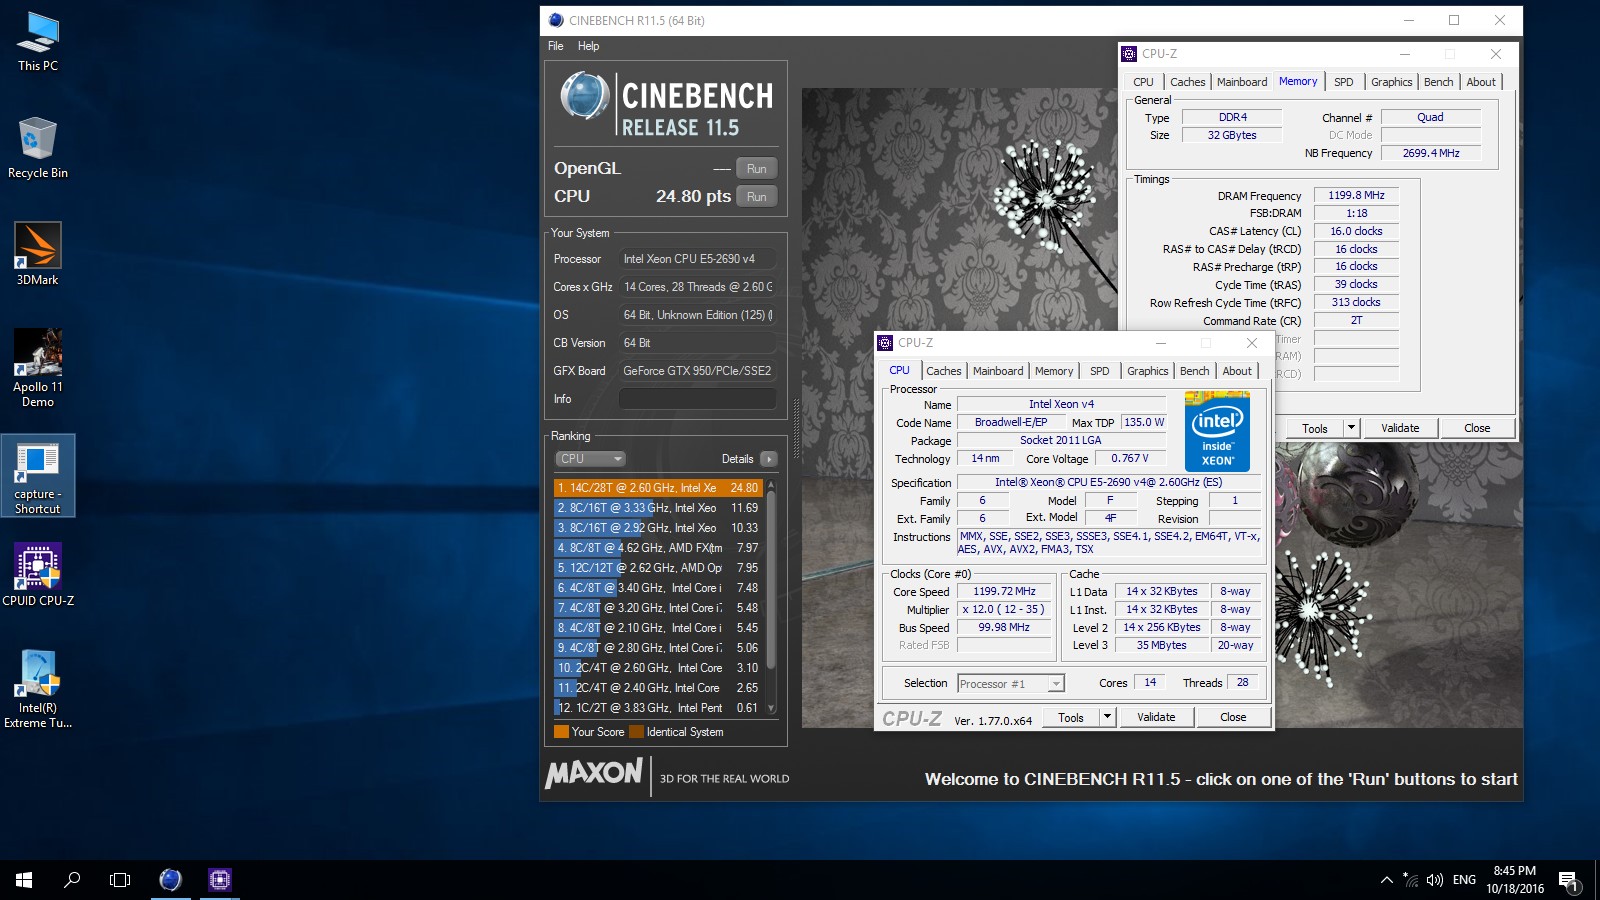Expand Tools dropdown arrow in front CPU-Z
Image resolution: width=1600 pixels, height=900 pixels.
(x=1107, y=718)
